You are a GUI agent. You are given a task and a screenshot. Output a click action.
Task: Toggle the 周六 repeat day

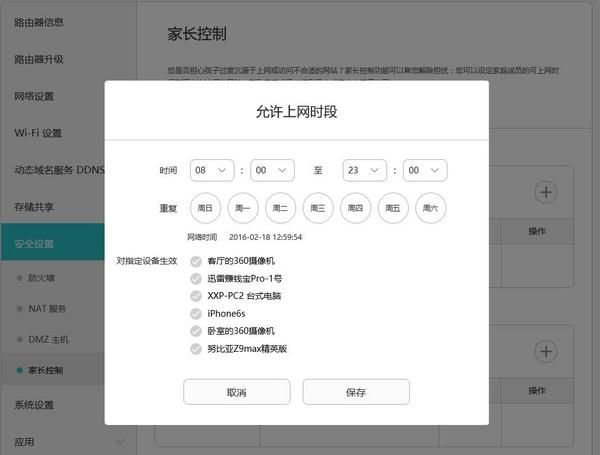430,208
